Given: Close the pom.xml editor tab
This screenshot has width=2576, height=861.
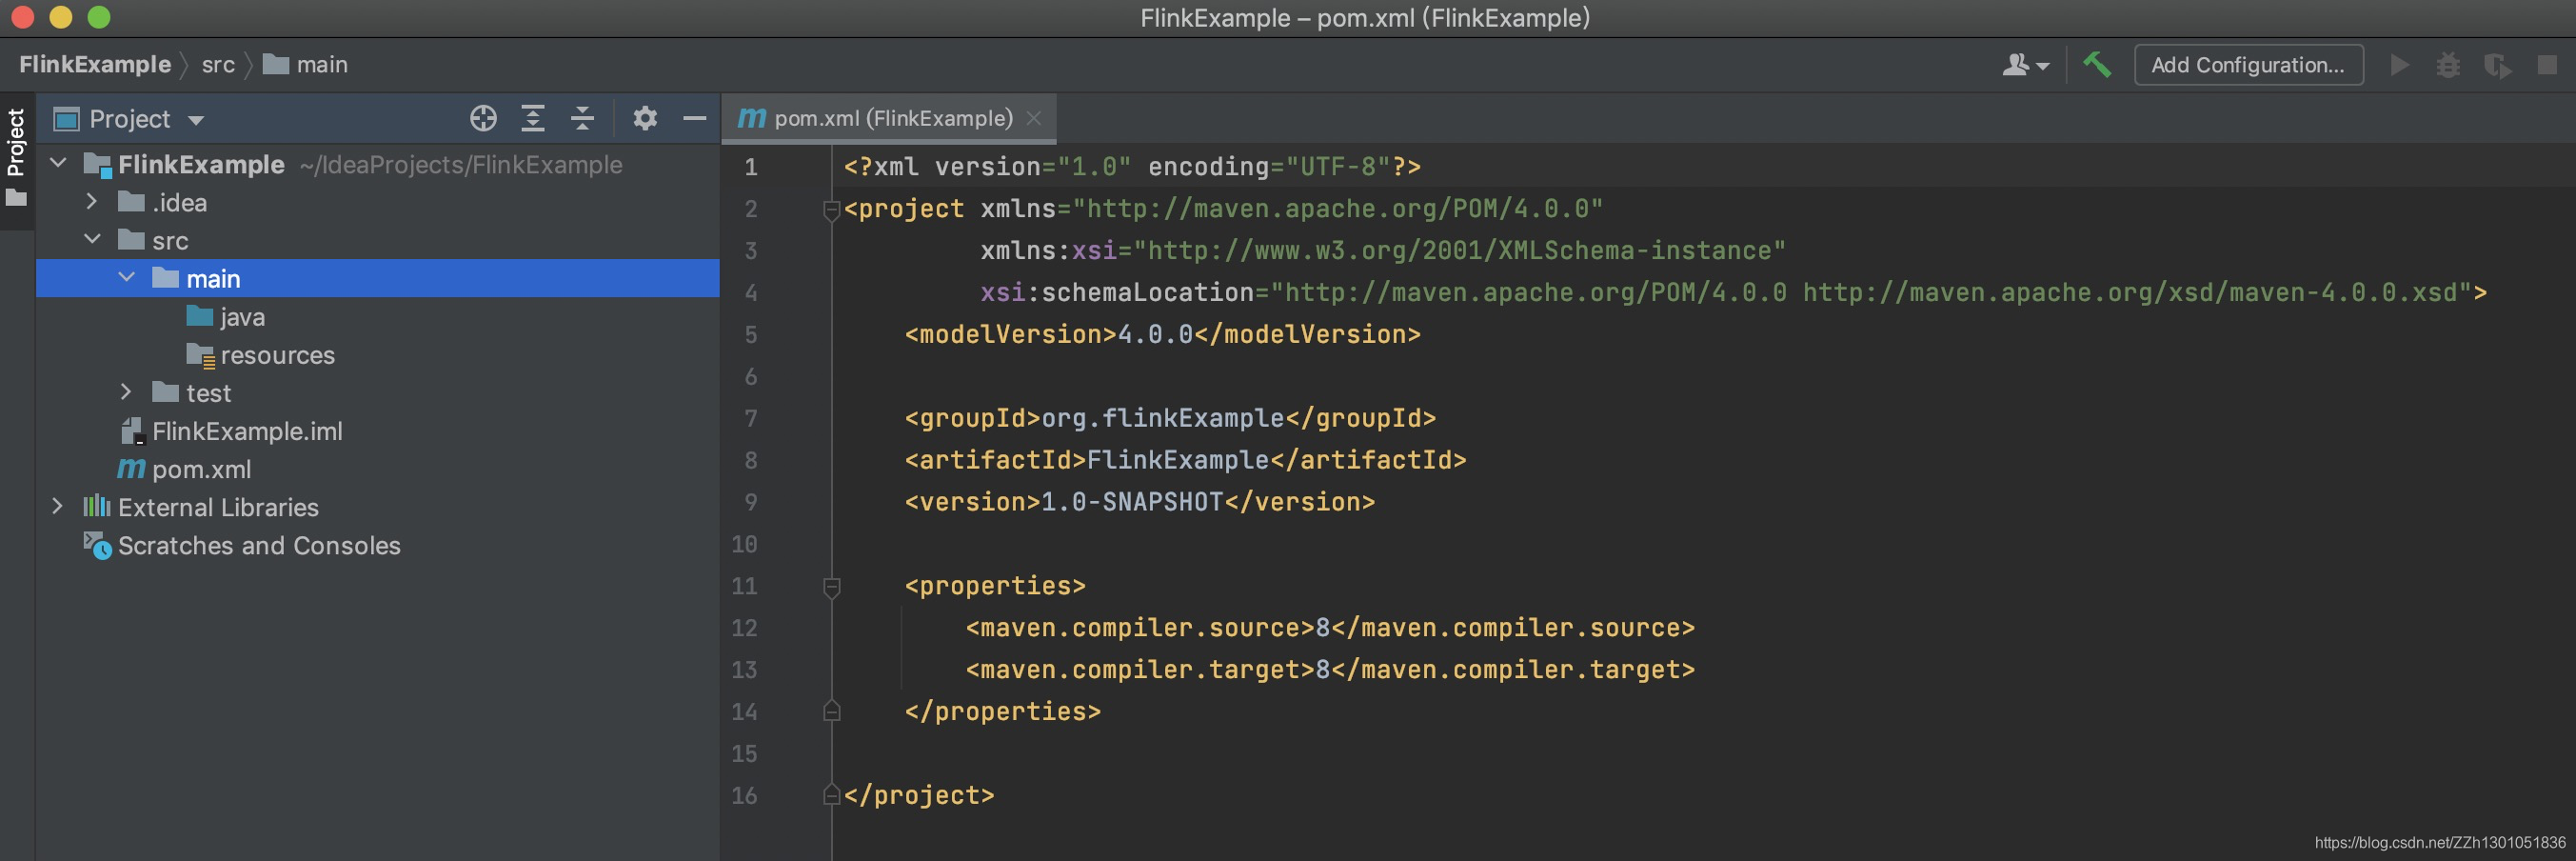Looking at the screenshot, I should pos(1034,118).
